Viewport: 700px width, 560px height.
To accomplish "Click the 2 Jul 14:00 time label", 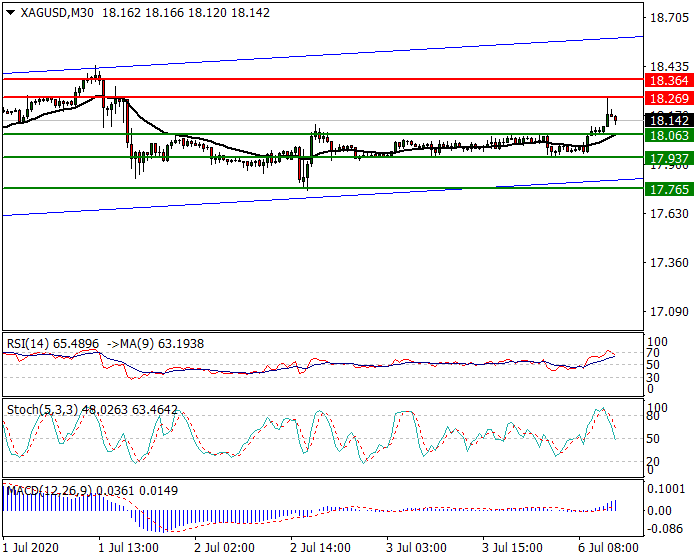I will [x=321, y=548].
